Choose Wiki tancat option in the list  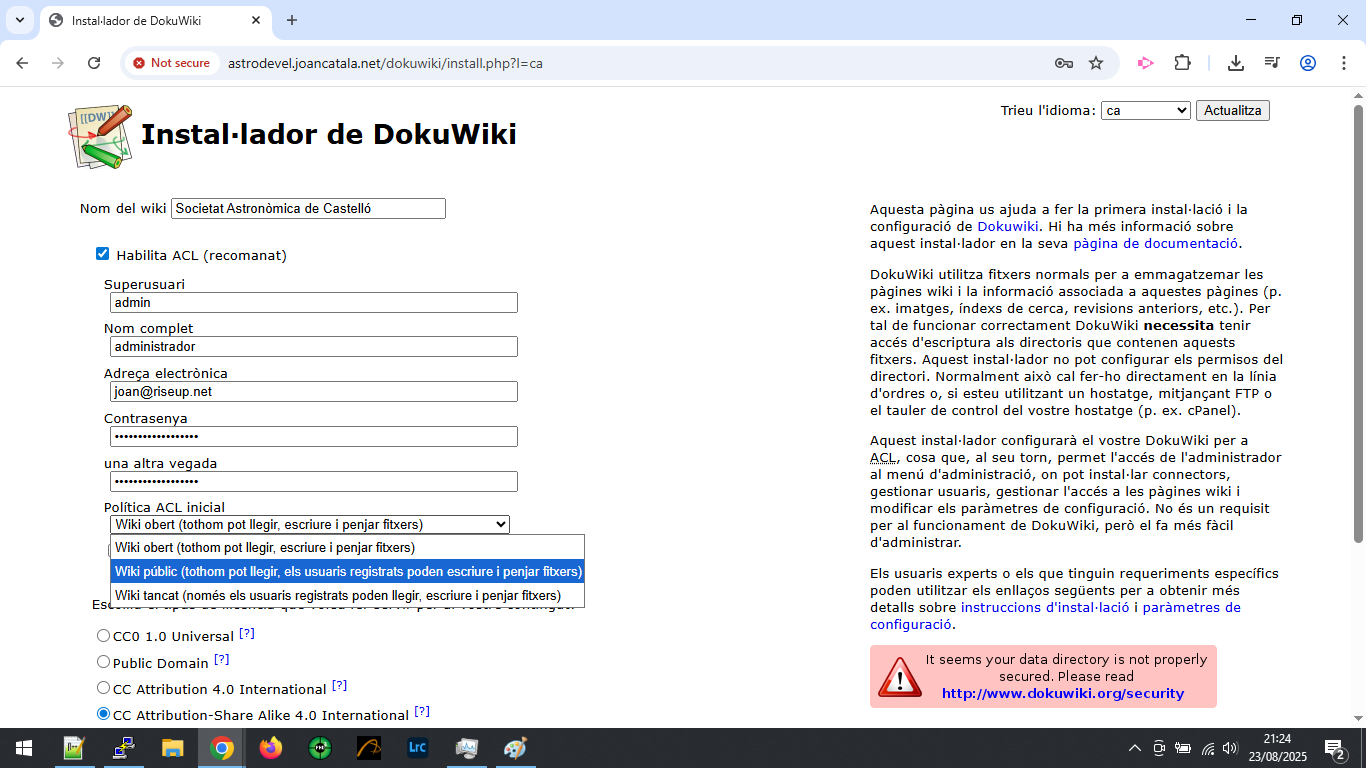pos(347,595)
